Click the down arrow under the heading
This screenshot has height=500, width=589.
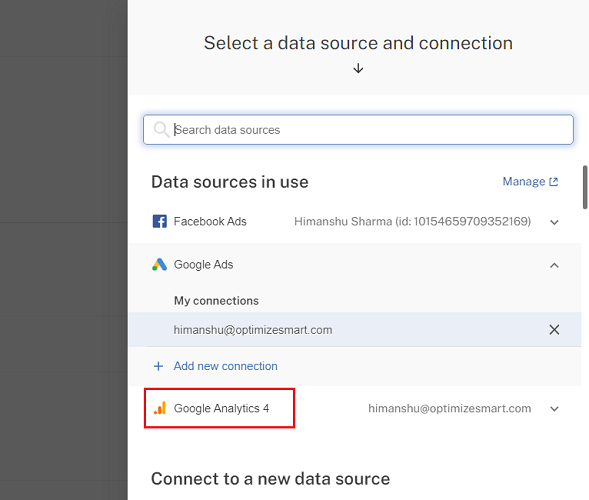[358, 68]
